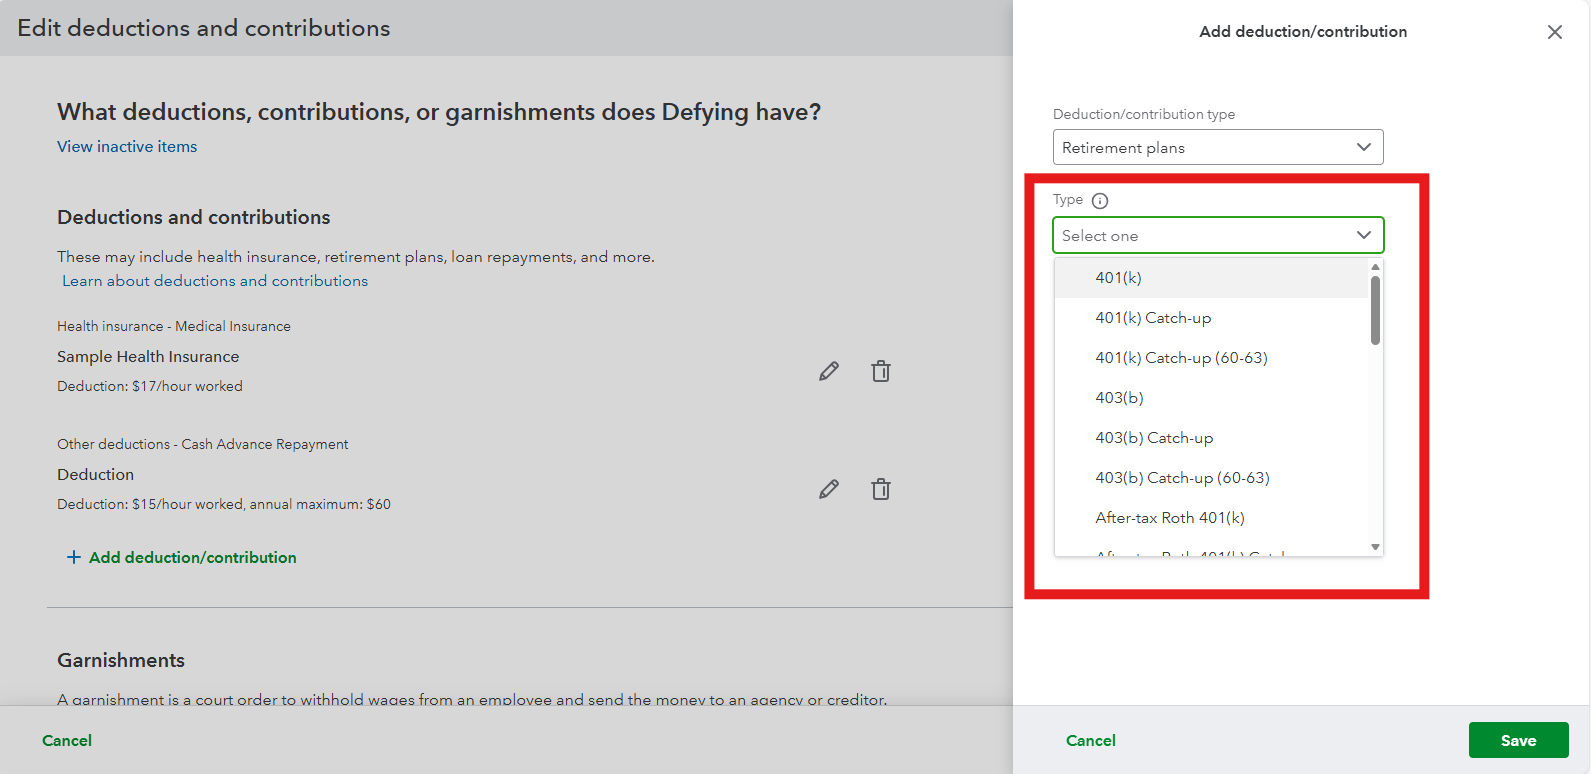
Task: Pick the 403(b) option
Action: tap(1119, 398)
